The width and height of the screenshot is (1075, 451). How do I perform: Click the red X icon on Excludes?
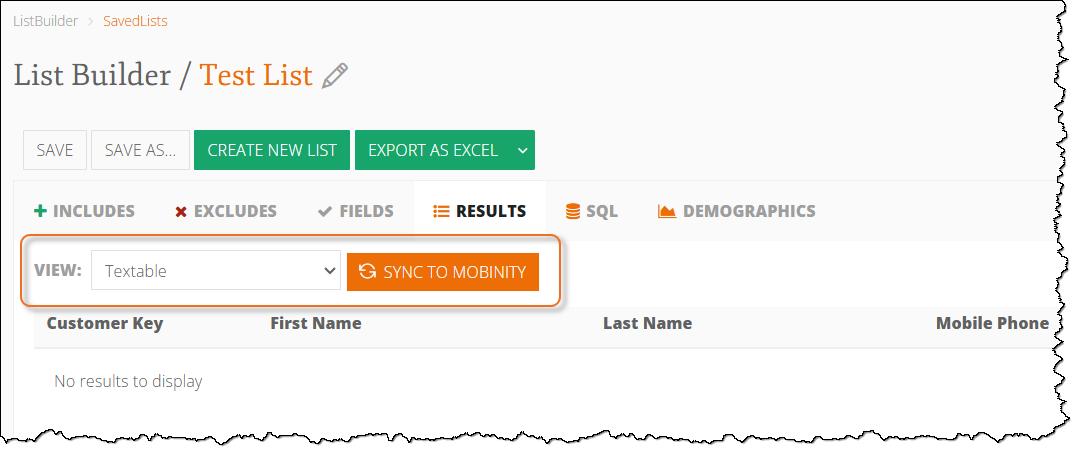(181, 211)
